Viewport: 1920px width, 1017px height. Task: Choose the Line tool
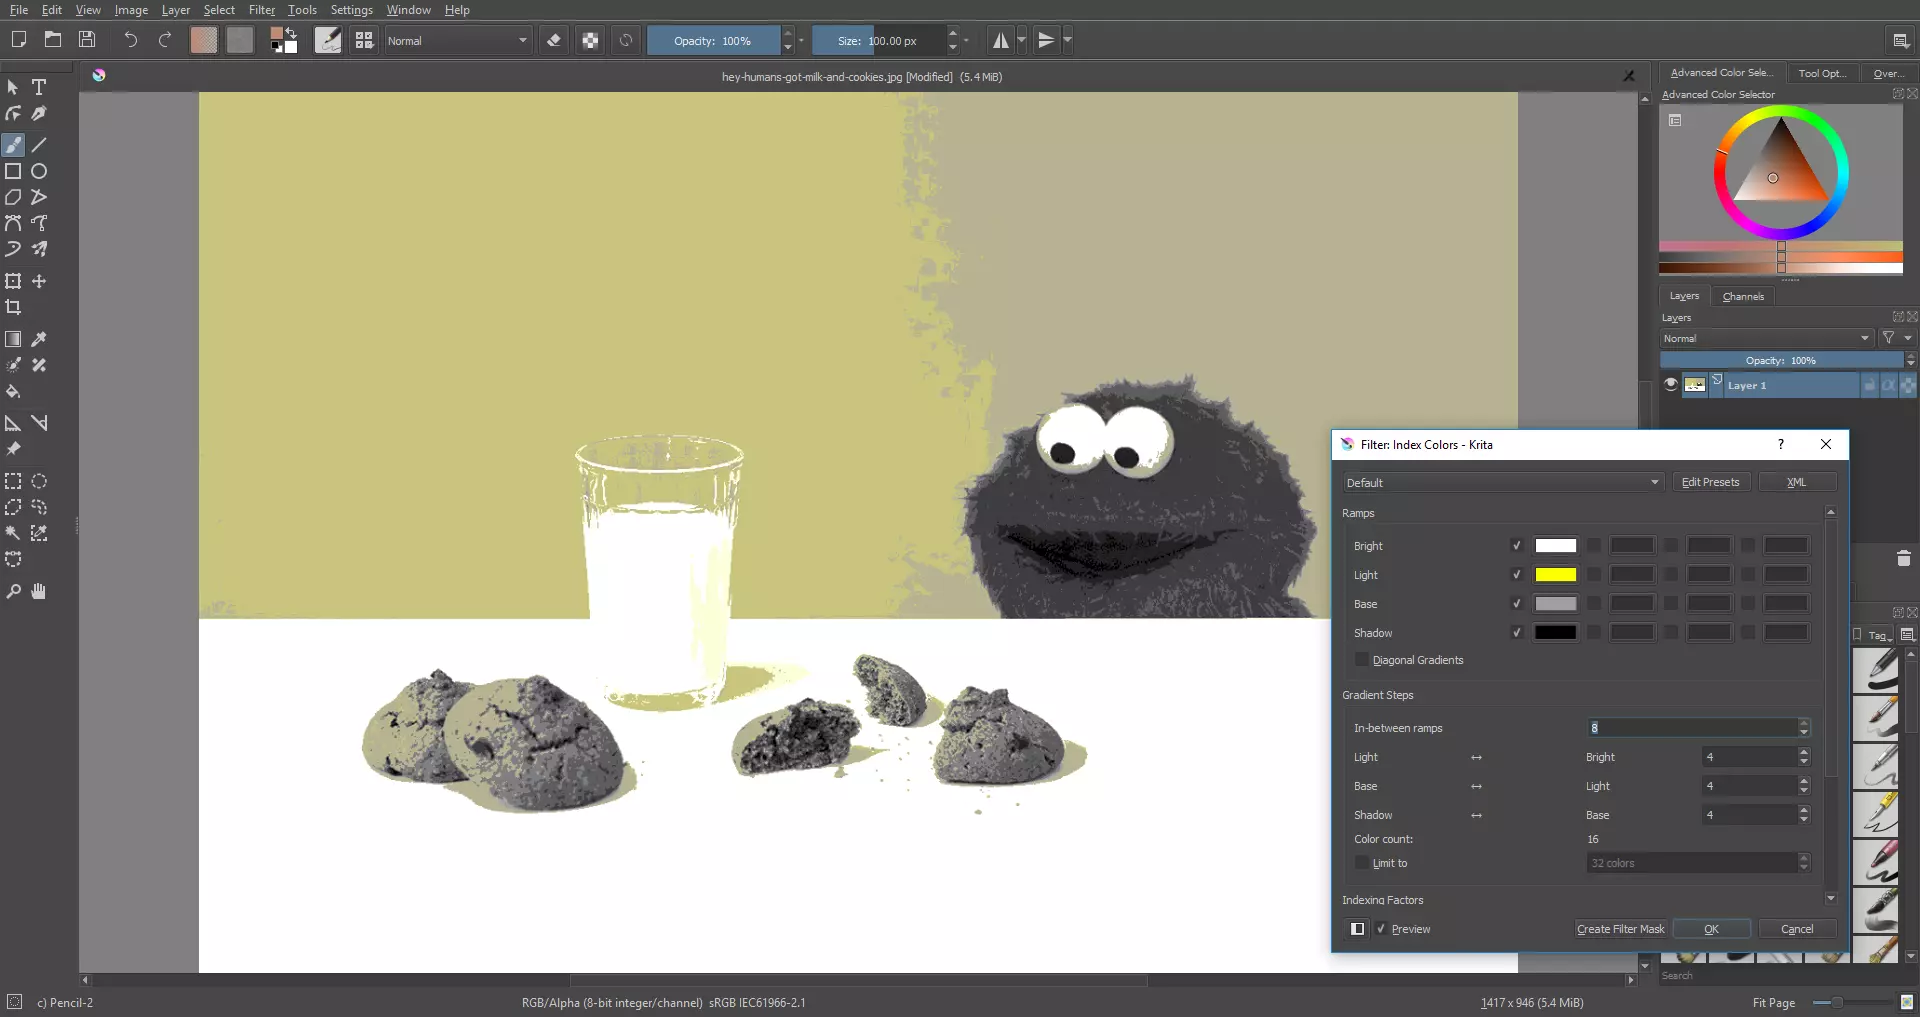pyautogui.click(x=39, y=145)
